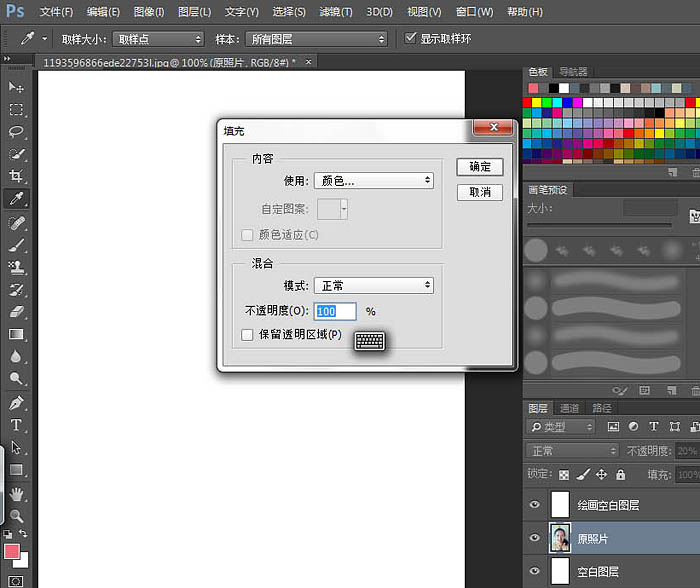Expand the 取样大小 dropdown
The image size is (700, 588).
click(158, 39)
